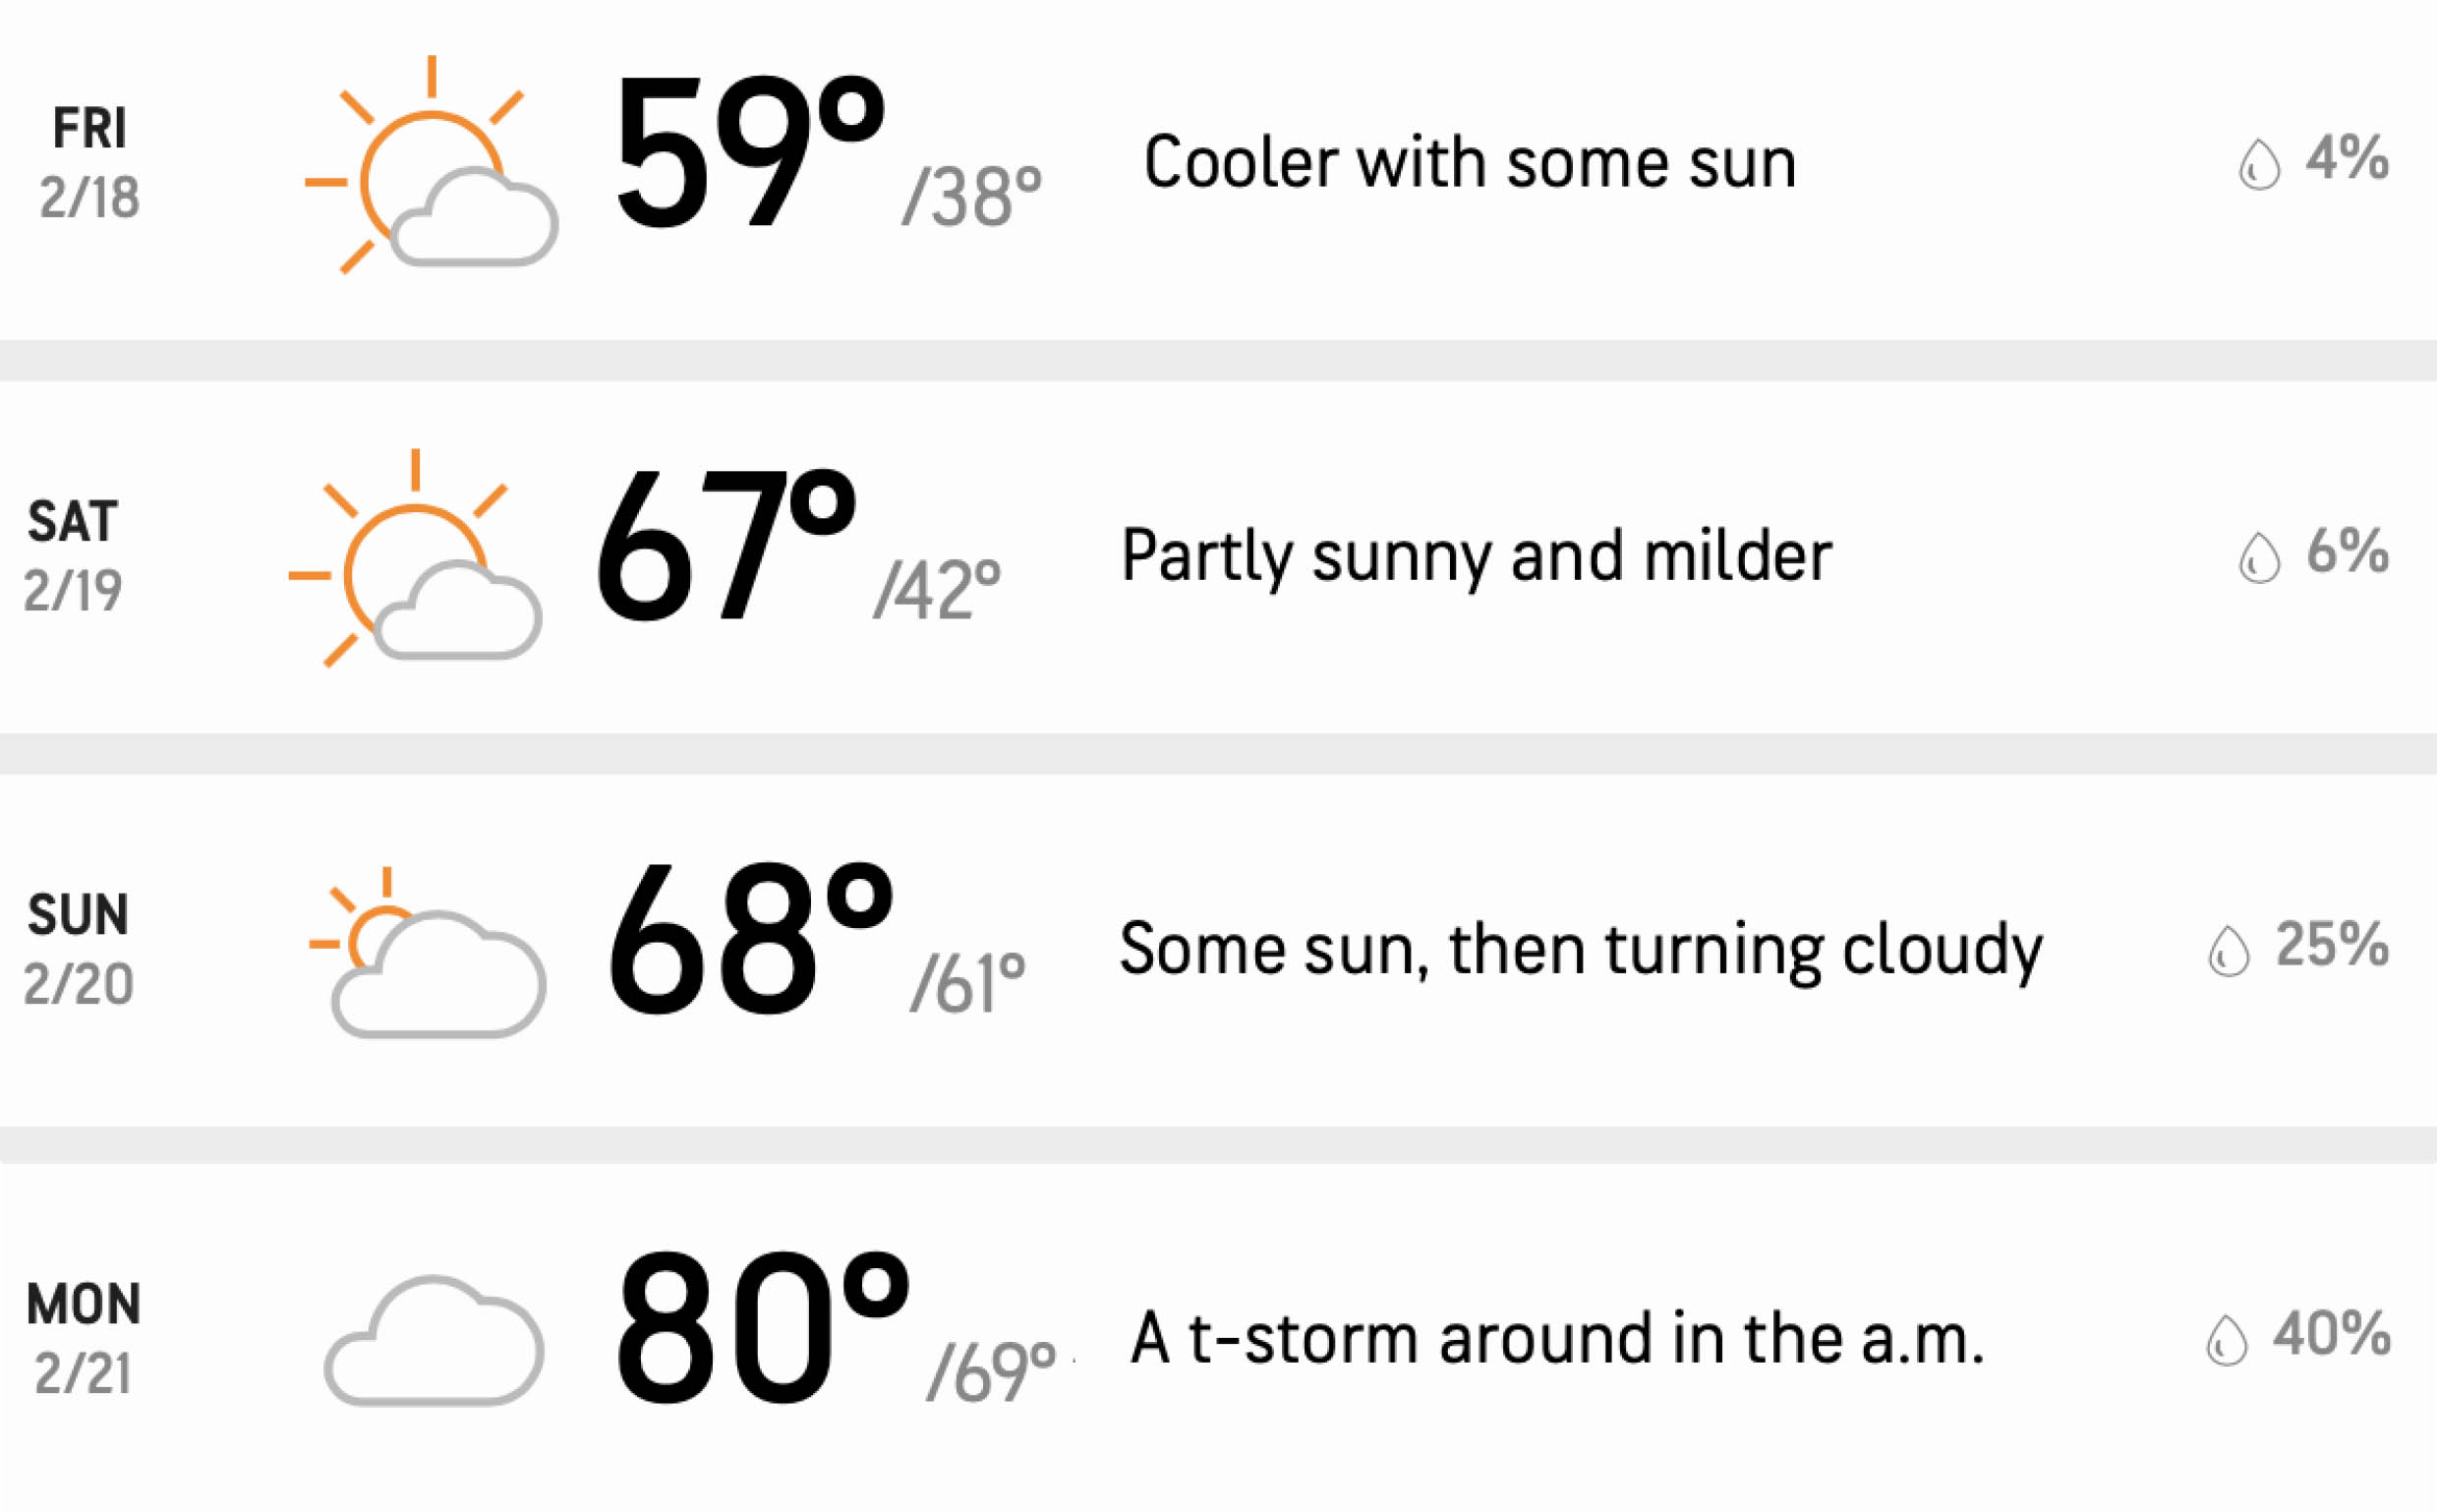Image resolution: width=2437 pixels, height=1512 pixels.
Task: Click the 59° high temperature
Action: pos(751,152)
